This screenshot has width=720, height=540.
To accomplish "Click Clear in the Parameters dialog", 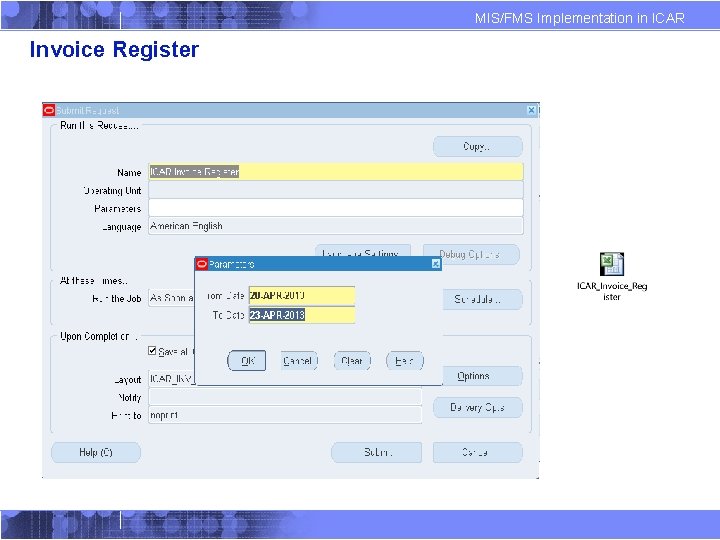I will click(352, 361).
